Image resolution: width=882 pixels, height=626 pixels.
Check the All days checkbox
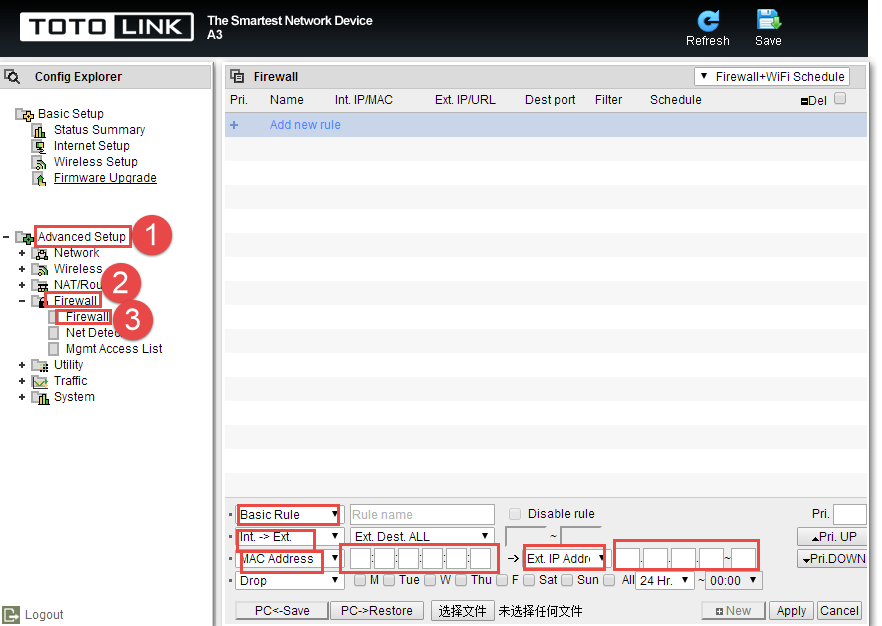click(x=609, y=580)
